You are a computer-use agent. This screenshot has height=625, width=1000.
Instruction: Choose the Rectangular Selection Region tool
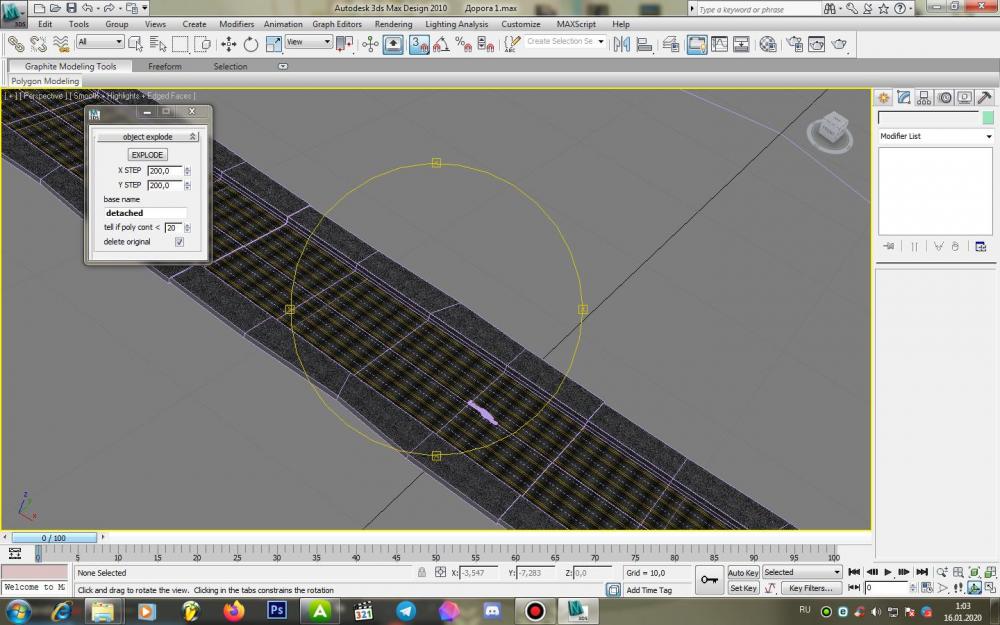pyautogui.click(x=180, y=44)
